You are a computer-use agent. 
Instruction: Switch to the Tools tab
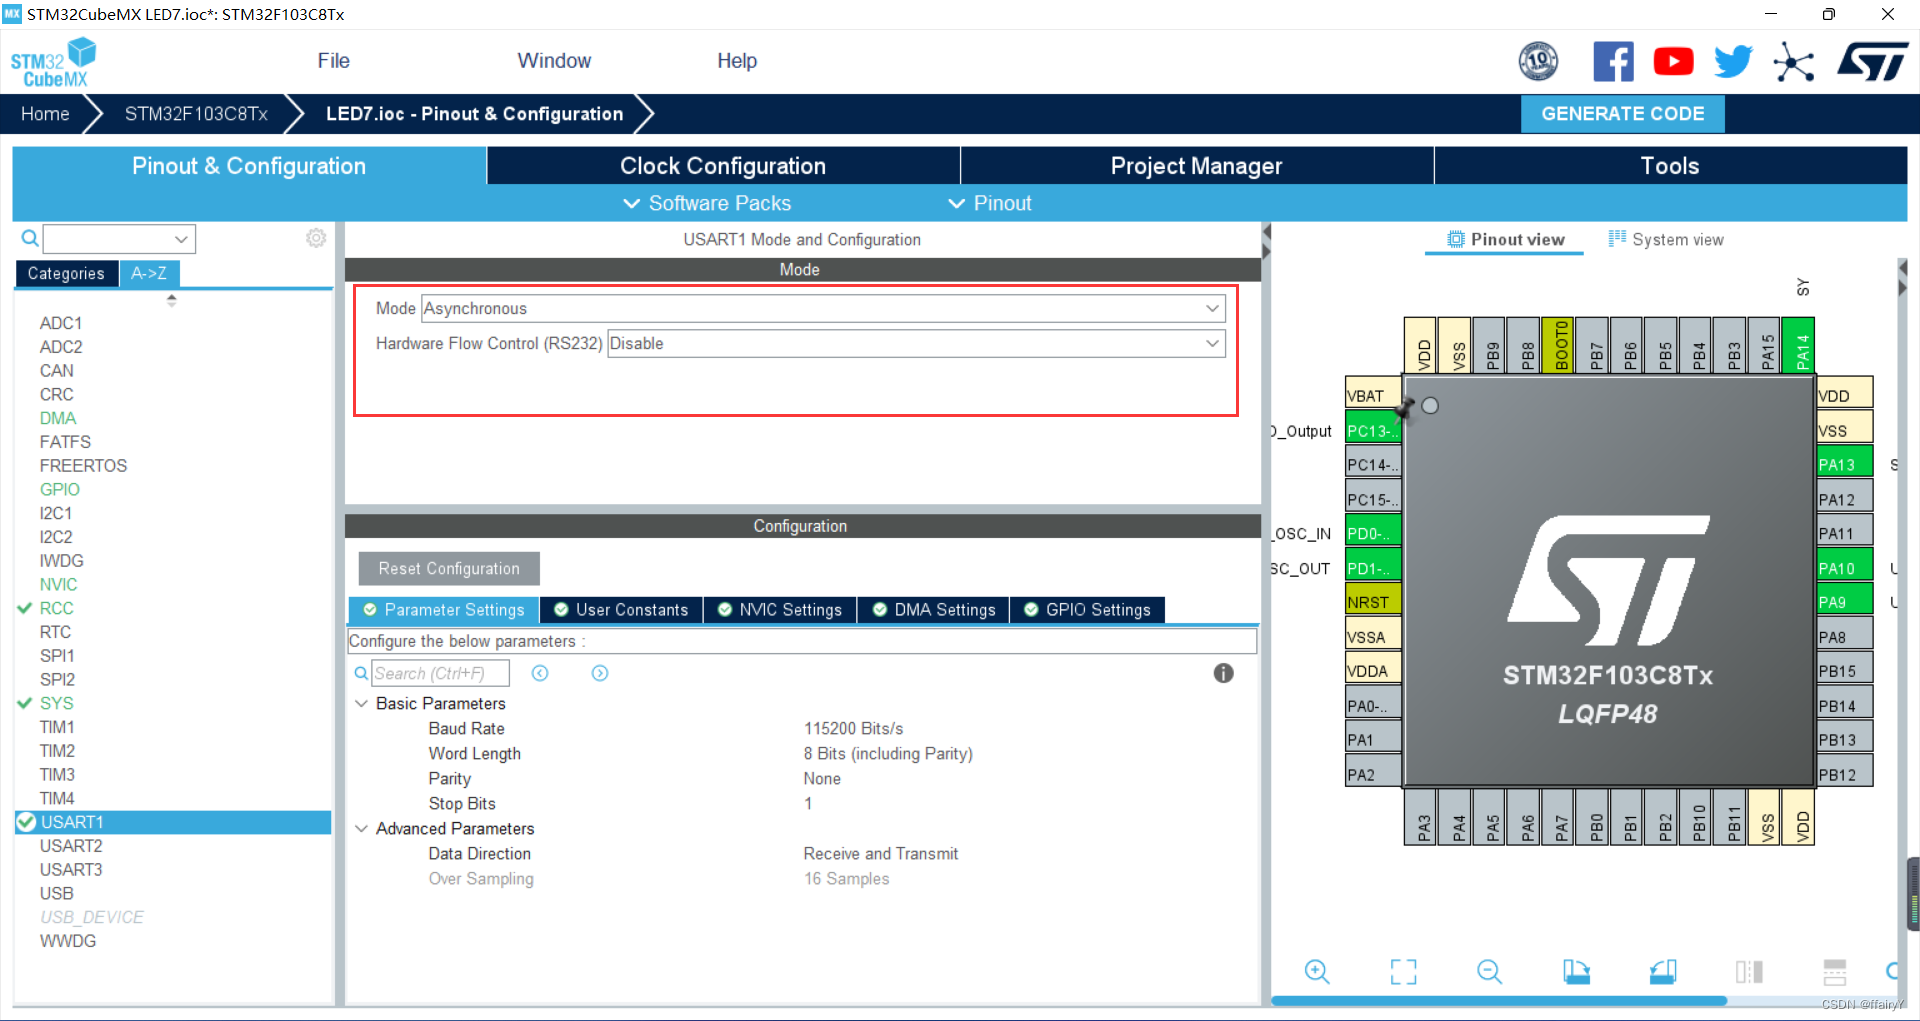click(x=1670, y=166)
